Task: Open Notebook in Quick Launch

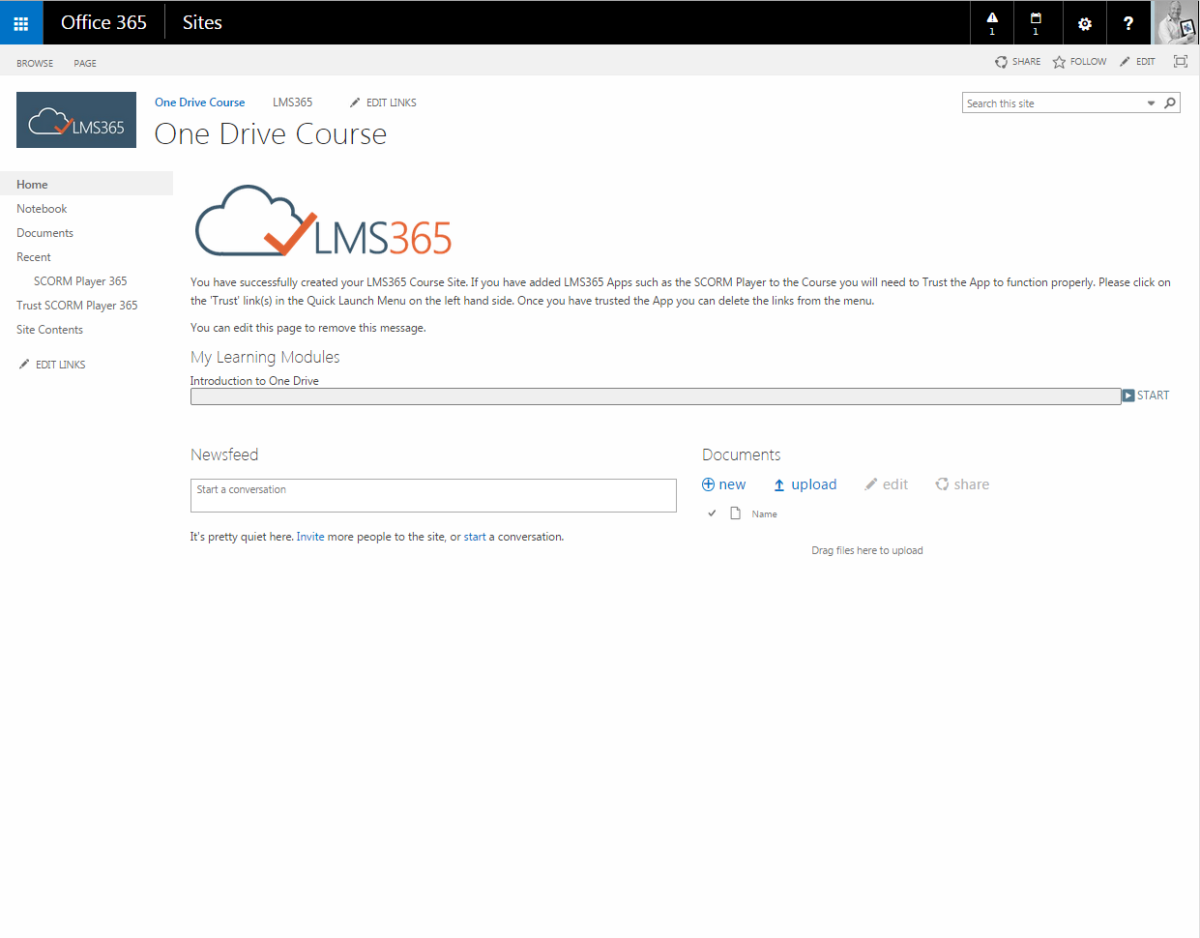Action: [x=42, y=209]
